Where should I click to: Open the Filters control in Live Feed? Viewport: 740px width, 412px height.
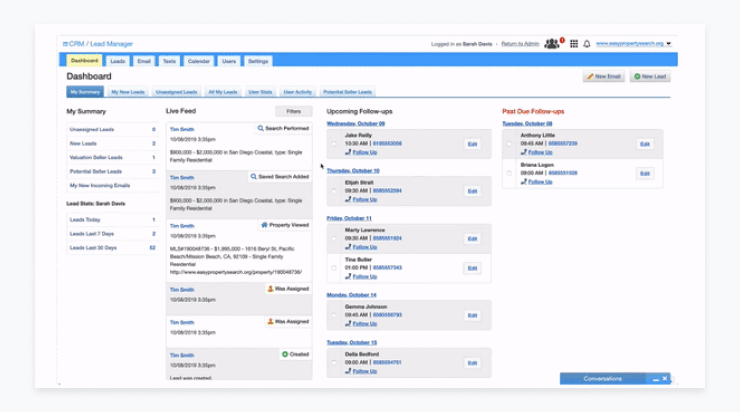click(293, 111)
